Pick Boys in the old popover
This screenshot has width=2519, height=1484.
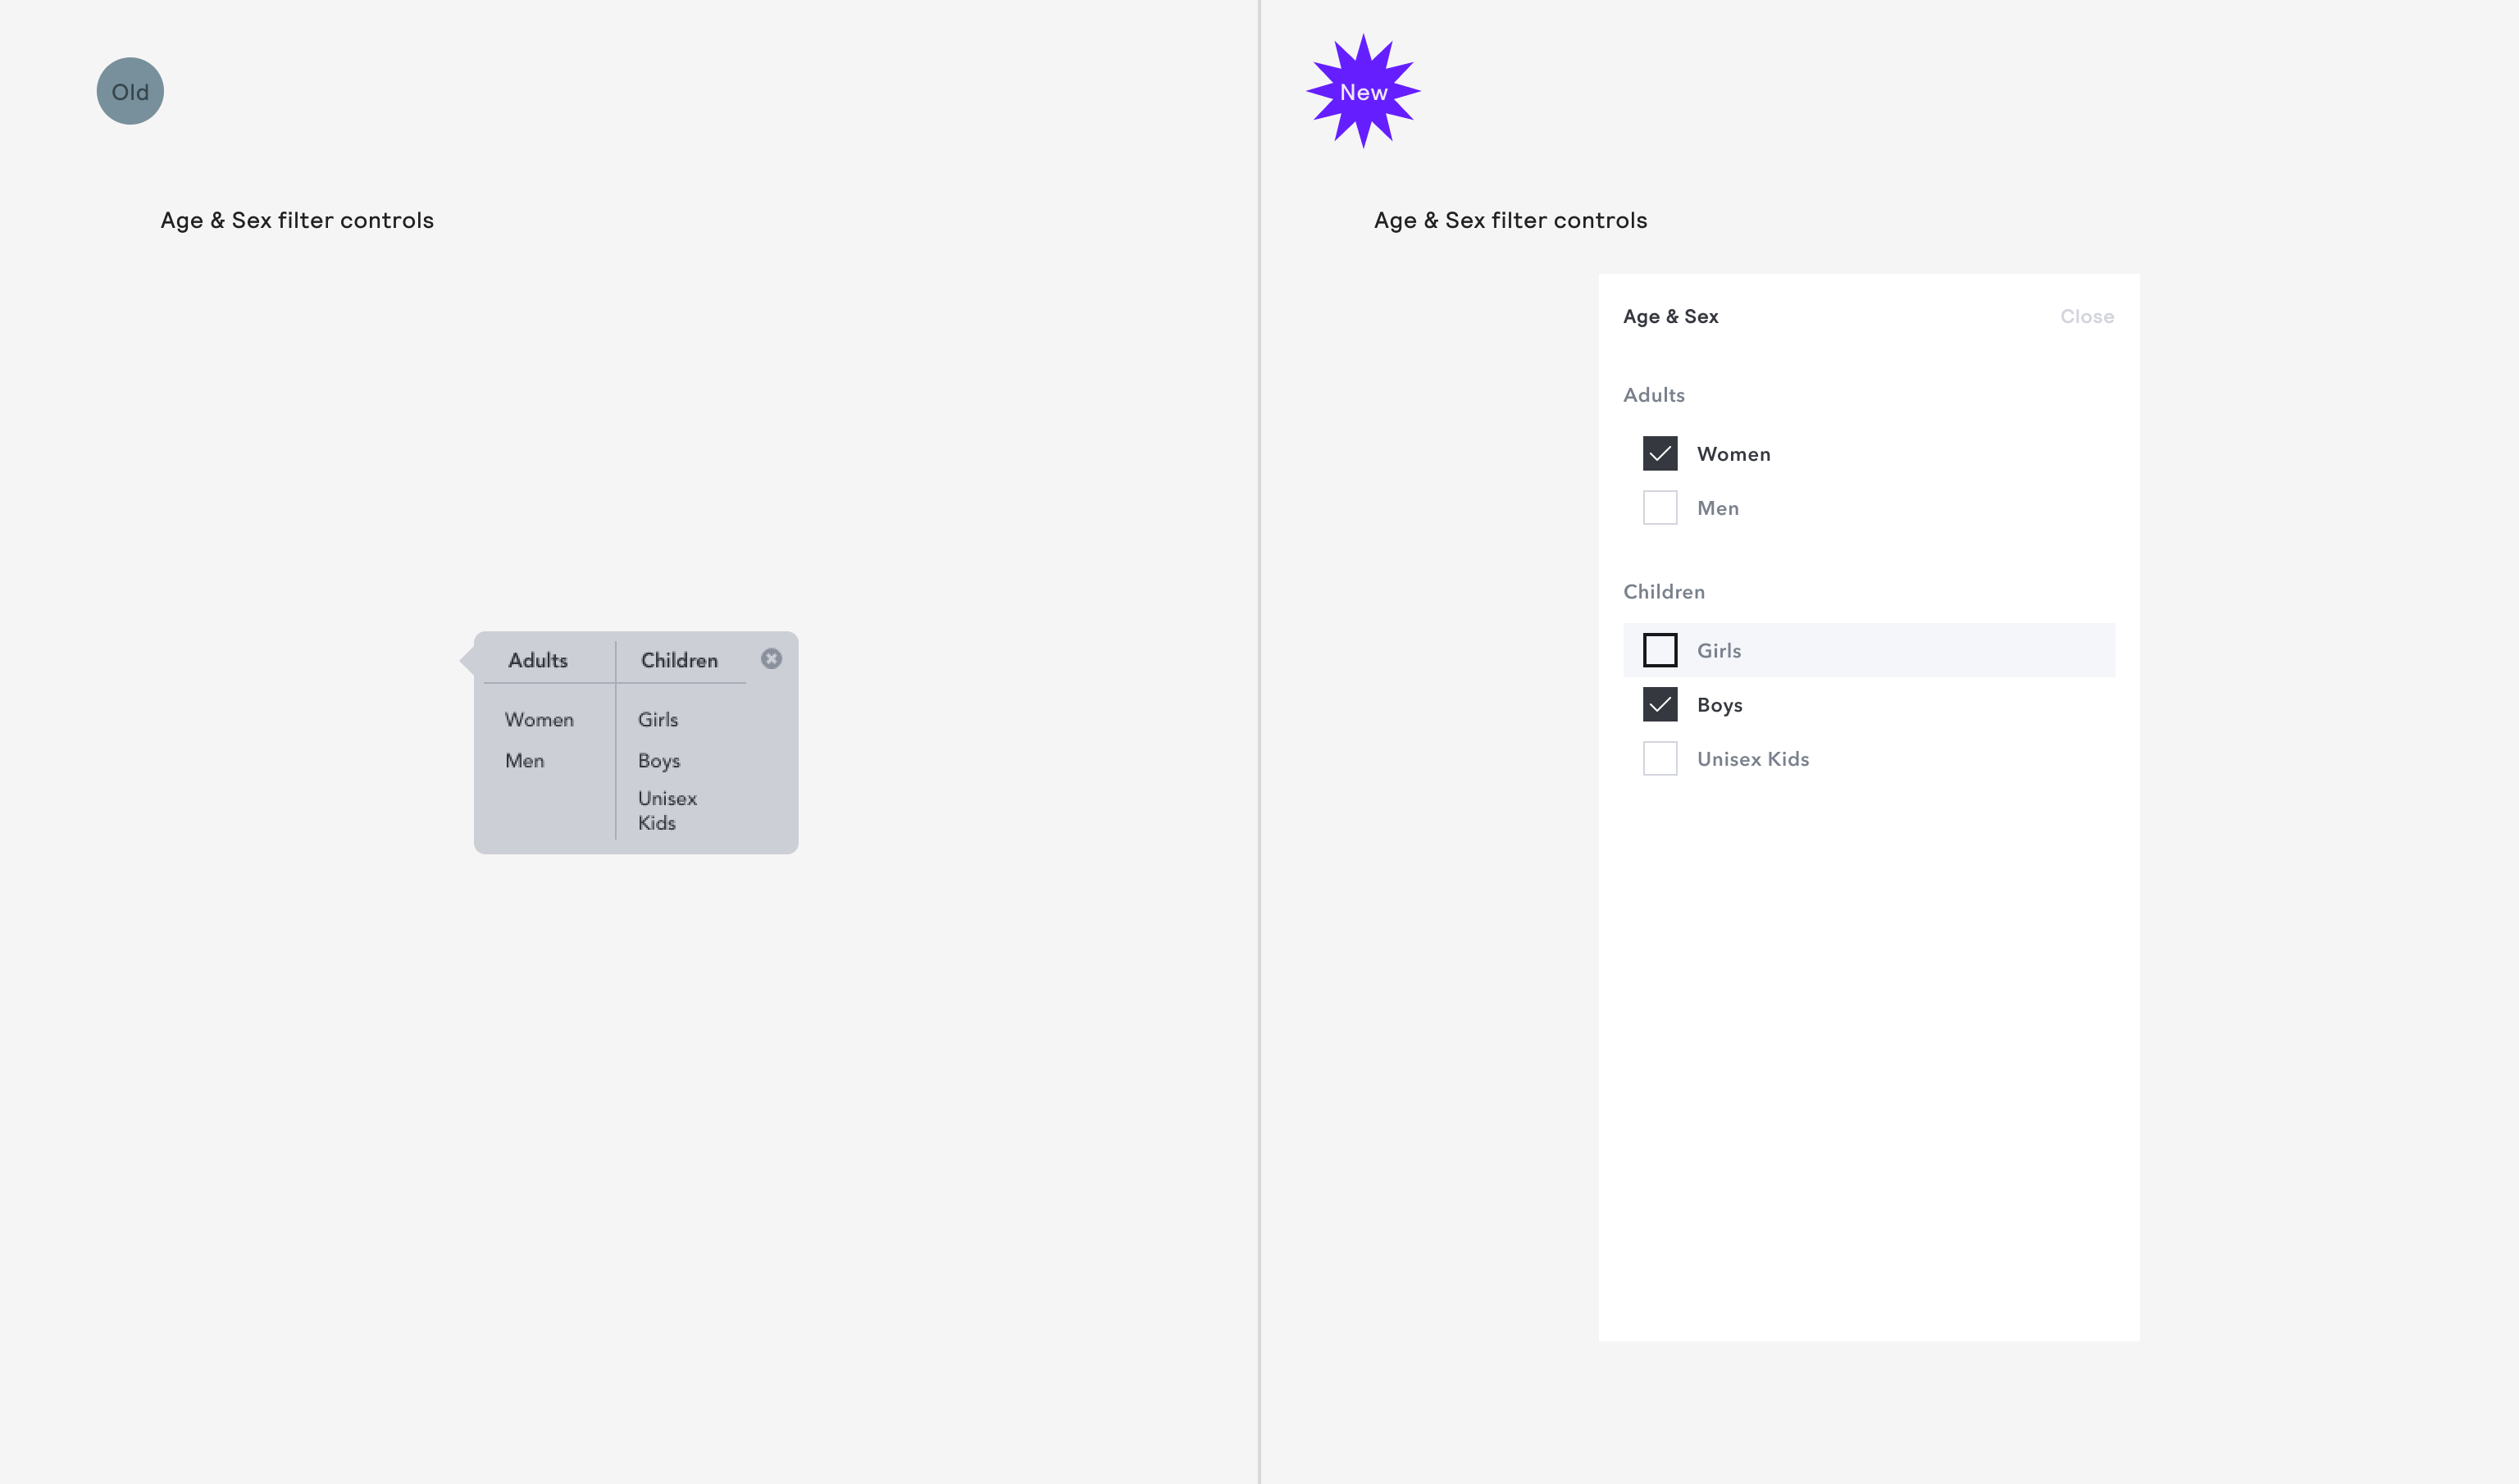(x=658, y=760)
